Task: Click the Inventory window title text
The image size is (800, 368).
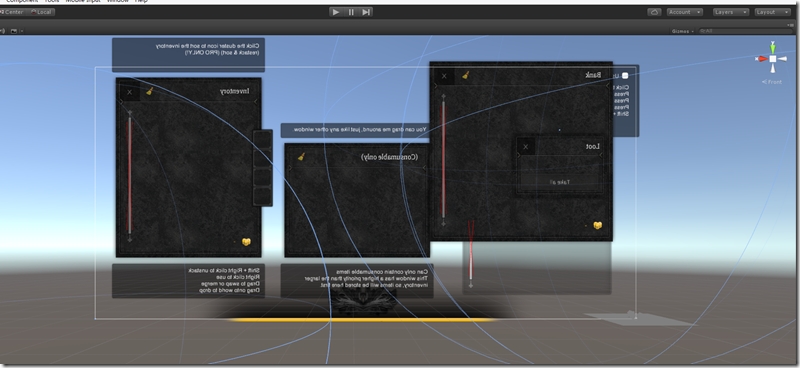Action: coord(235,91)
